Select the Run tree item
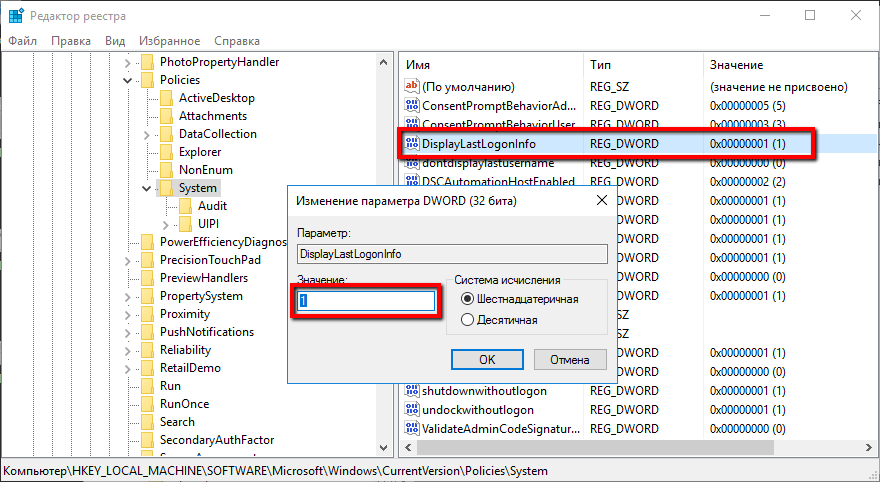 click(x=170, y=386)
